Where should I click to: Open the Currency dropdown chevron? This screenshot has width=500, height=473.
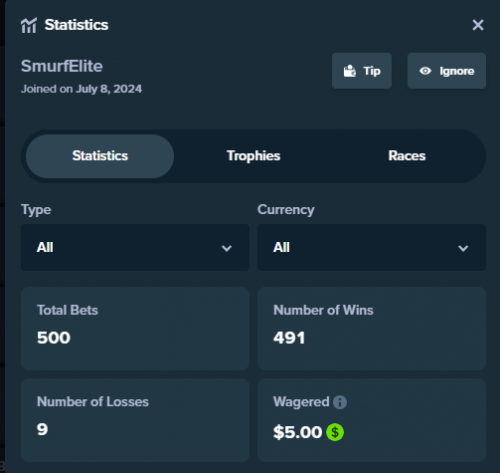point(463,248)
